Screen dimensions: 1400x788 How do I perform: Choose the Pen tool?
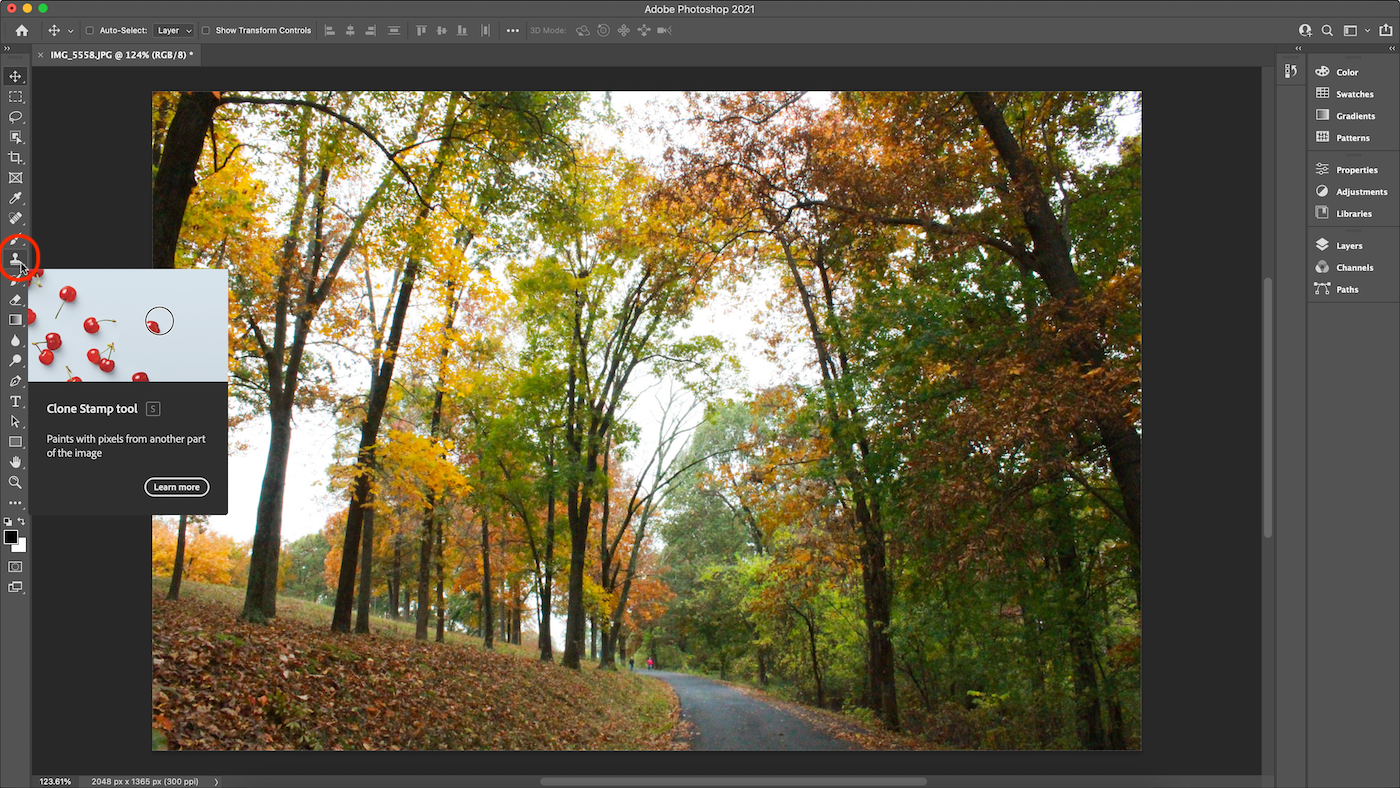pyautogui.click(x=15, y=381)
